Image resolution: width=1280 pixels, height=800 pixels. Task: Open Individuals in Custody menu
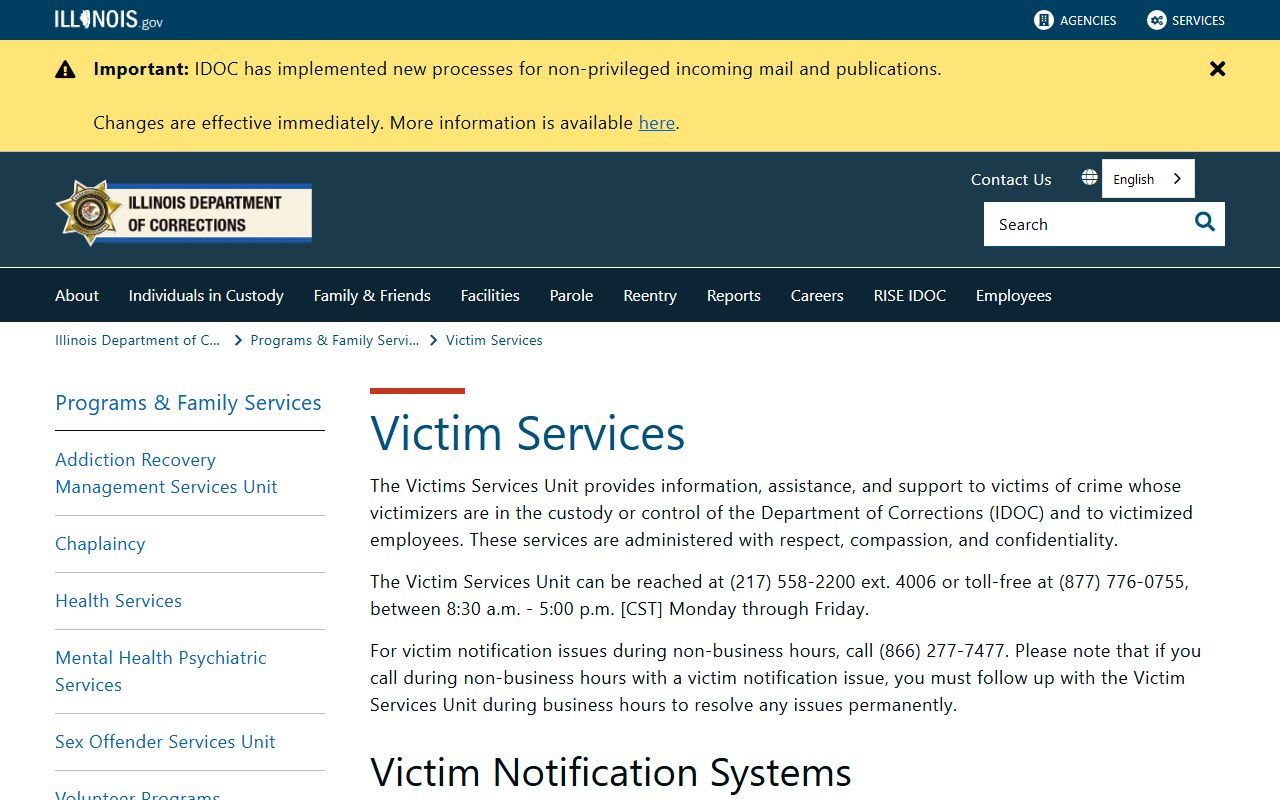coord(206,295)
